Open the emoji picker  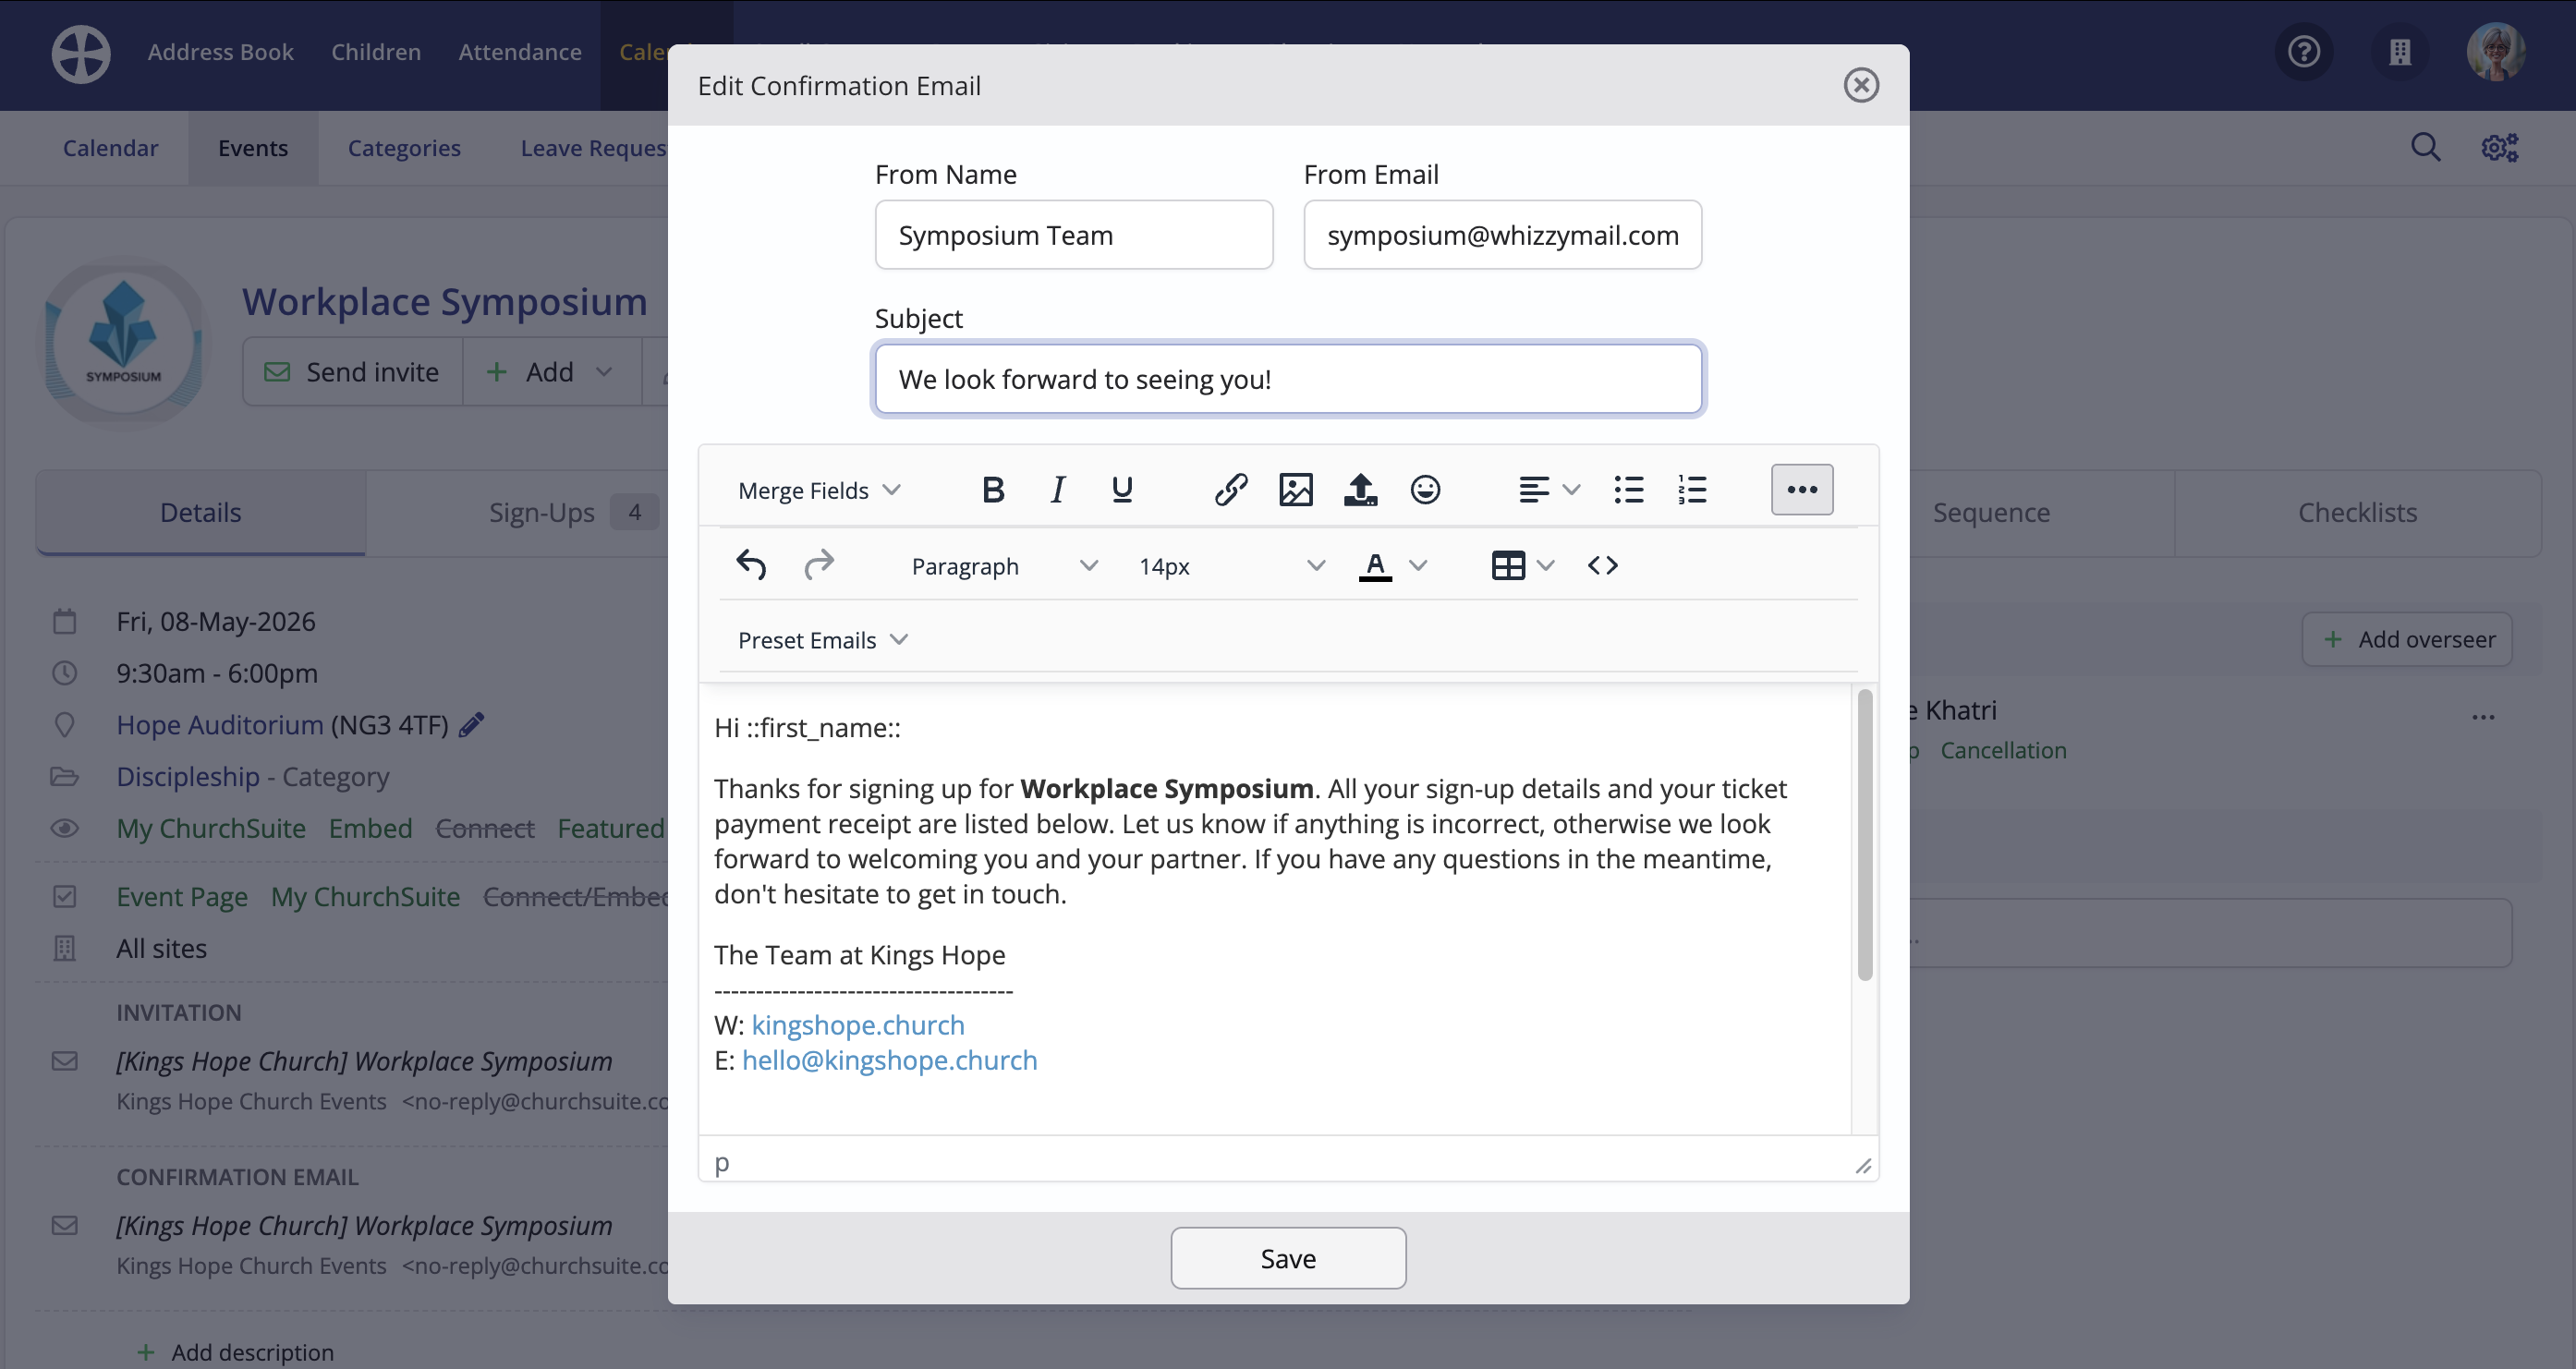tap(1425, 490)
